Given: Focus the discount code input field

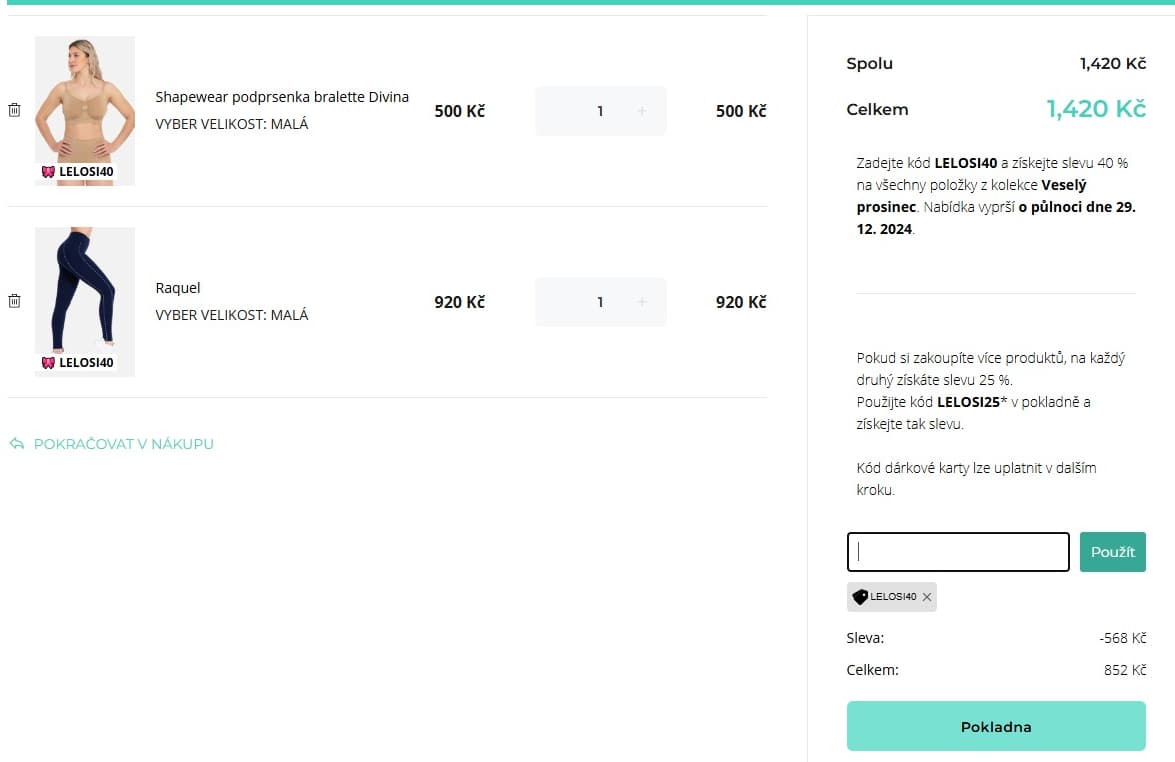Looking at the screenshot, I should (958, 552).
